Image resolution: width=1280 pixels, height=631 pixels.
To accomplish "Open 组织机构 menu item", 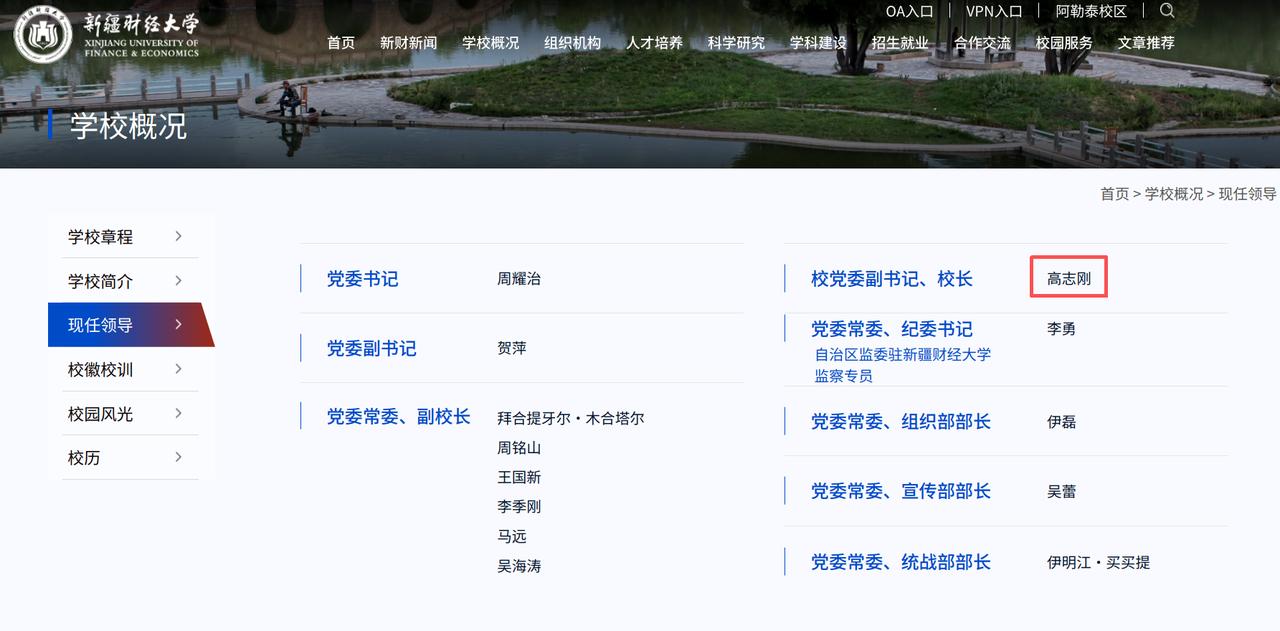I will [572, 43].
